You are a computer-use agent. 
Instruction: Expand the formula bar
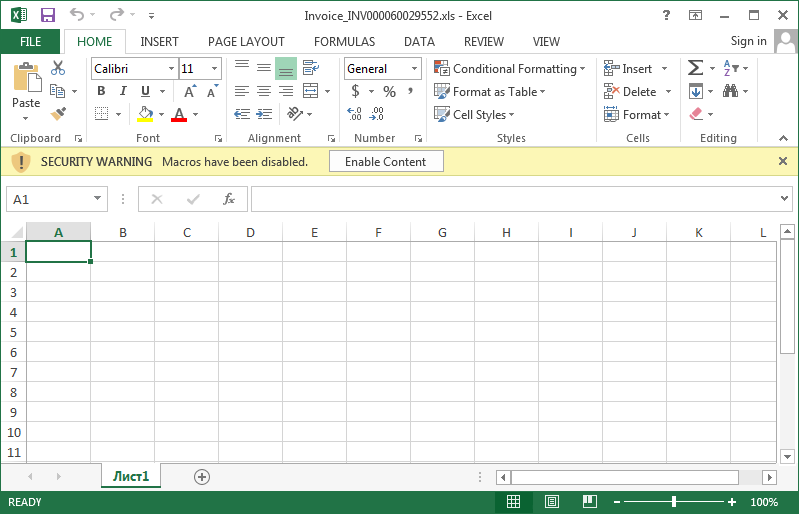point(785,199)
